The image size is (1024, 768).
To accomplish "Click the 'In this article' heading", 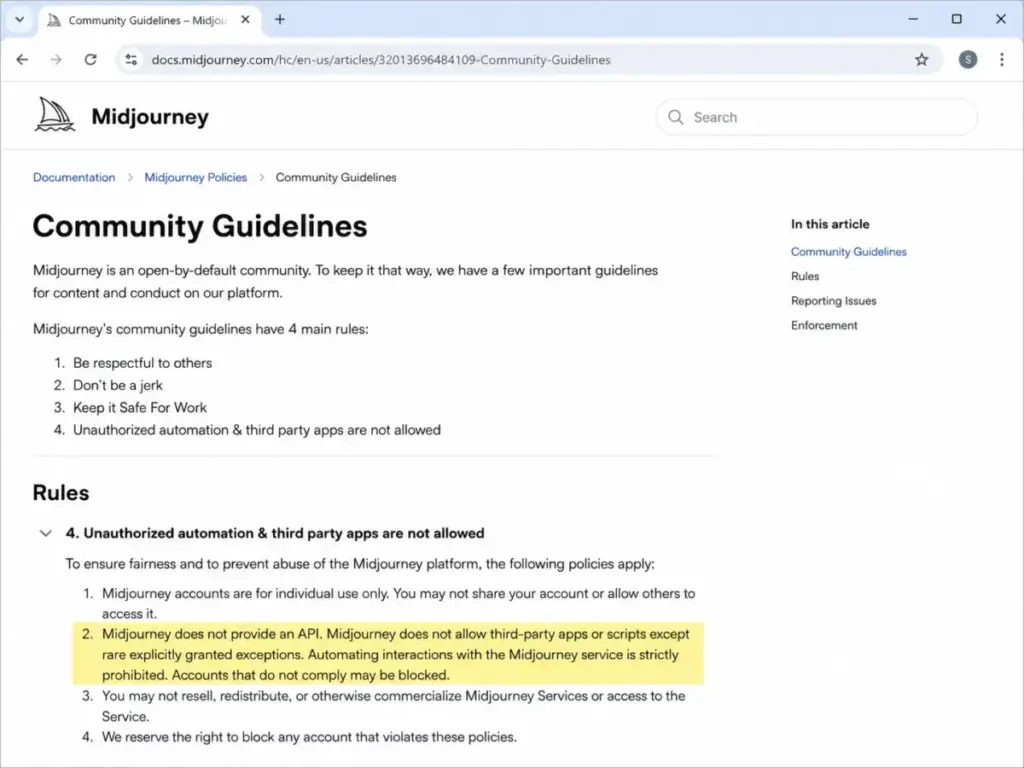I will click(830, 224).
